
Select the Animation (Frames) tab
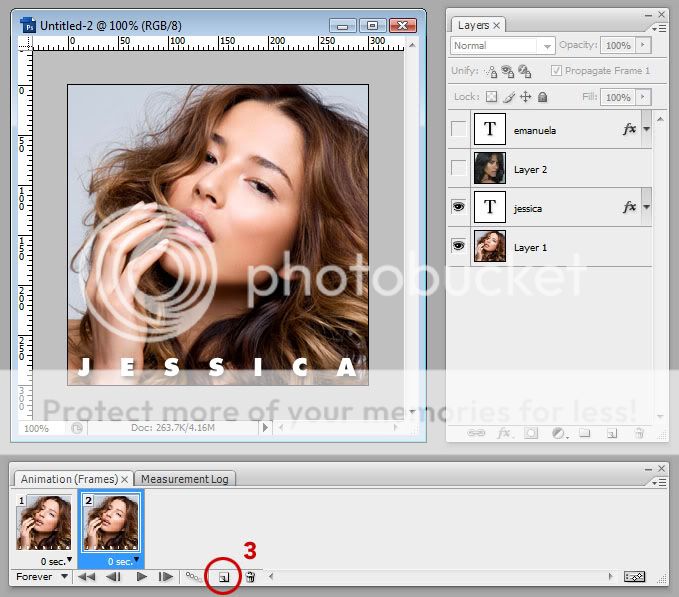click(69, 479)
